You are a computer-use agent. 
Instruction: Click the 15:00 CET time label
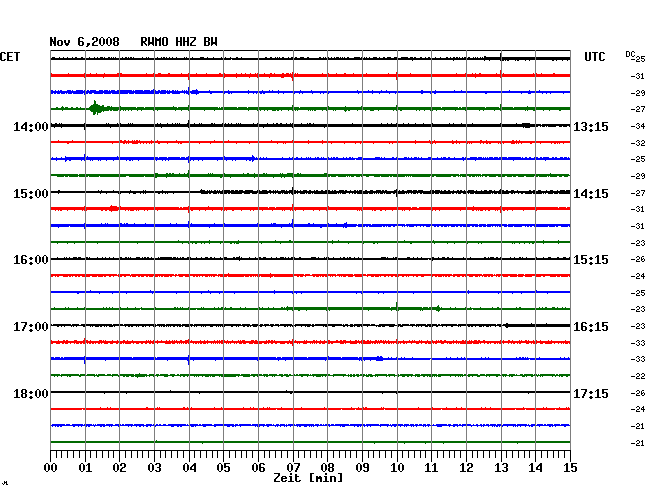pyautogui.click(x=31, y=194)
